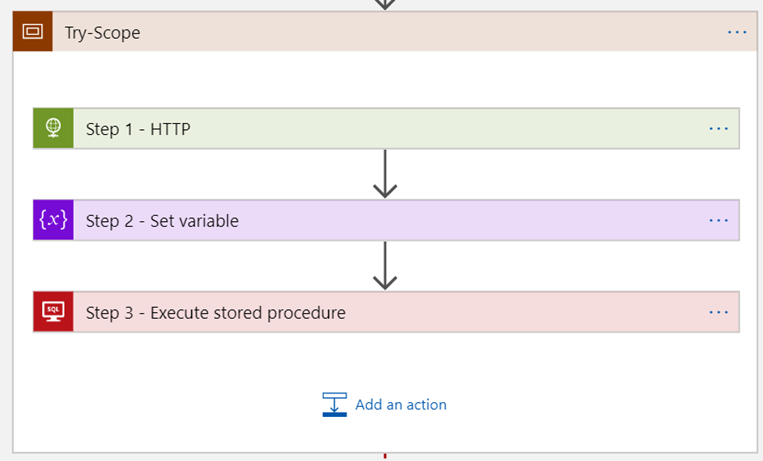Expand the Step 1 - HTTP title

click(138, 129)
